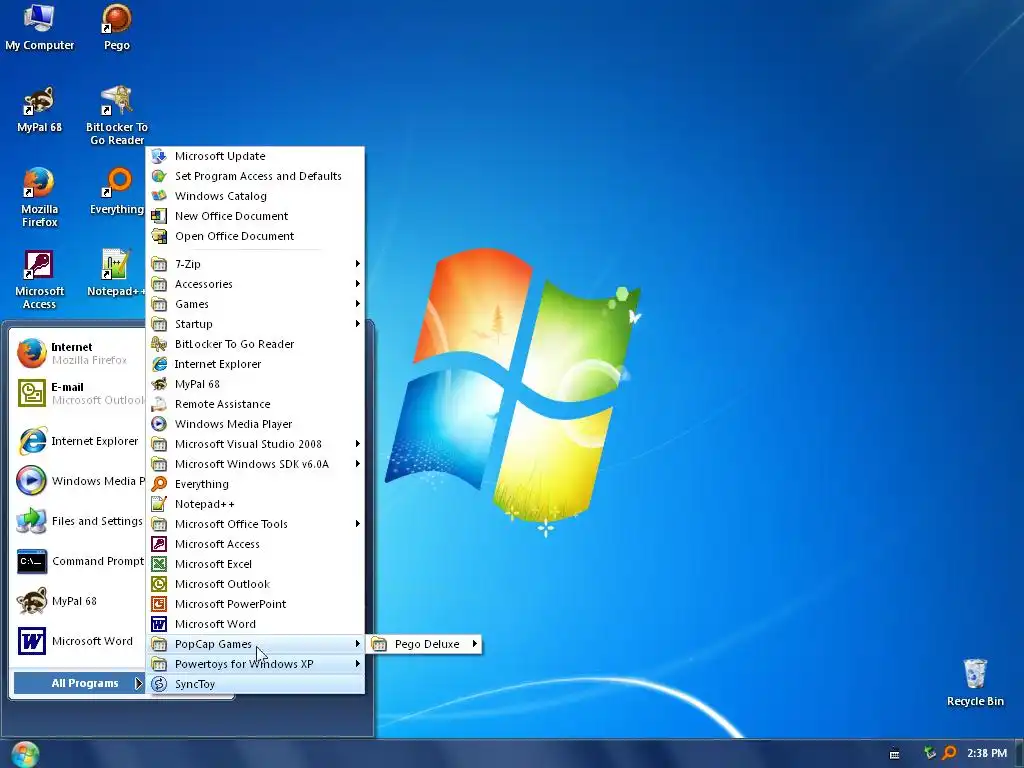Expand the Games submenu arrow
This screenshot has height=768, width=1024.
357,304
